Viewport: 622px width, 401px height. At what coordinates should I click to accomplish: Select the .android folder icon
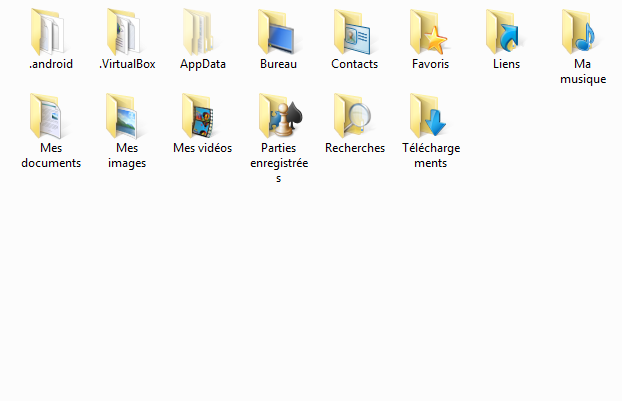click(x=48, y=32)
